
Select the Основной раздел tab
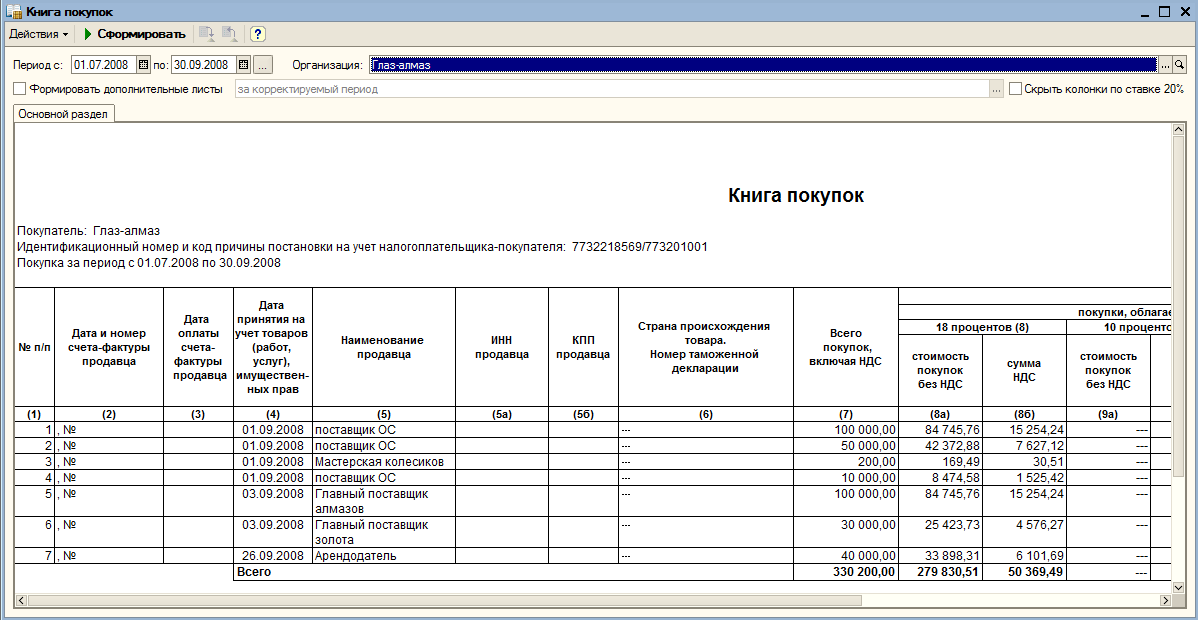click(x=64, y=114)
